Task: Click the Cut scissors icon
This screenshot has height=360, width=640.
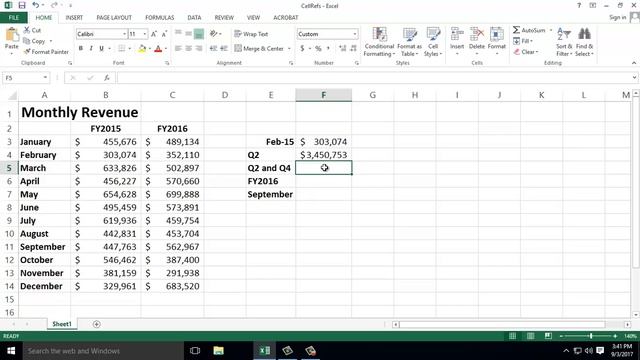Action: (27, 30)
